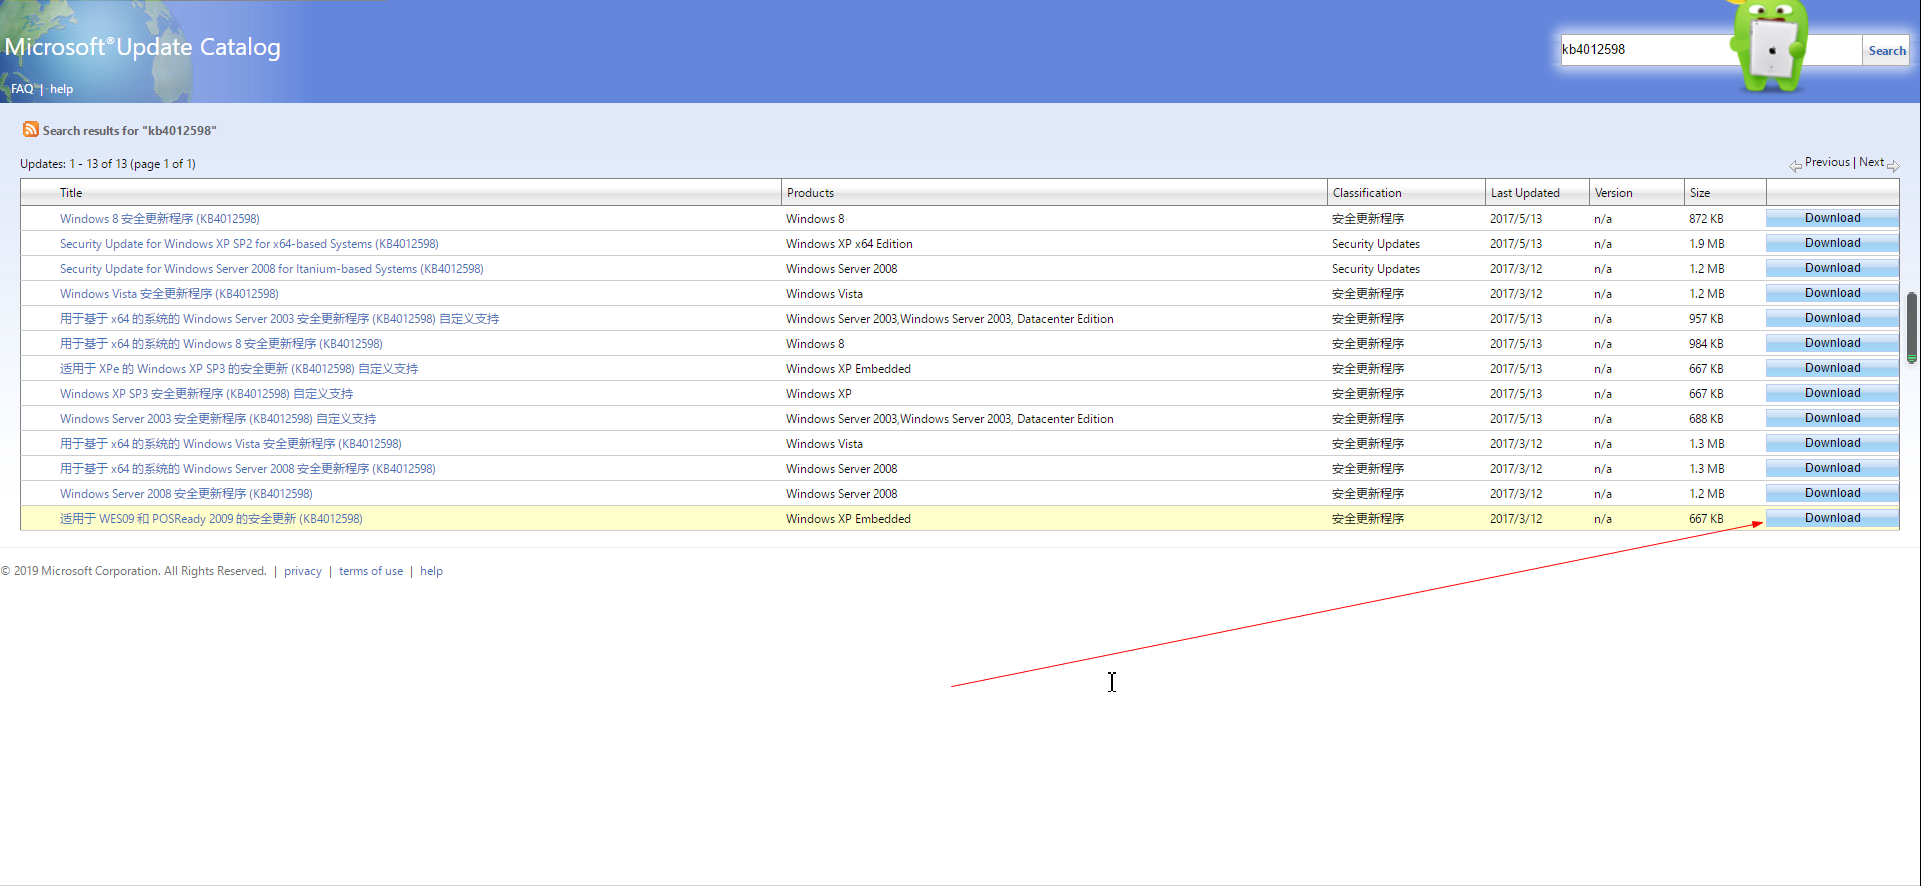Image resolution: width=1921 pixels, height=886 pixels.
Task: Click the Next arrow icon
Action: click(1893, 166)
